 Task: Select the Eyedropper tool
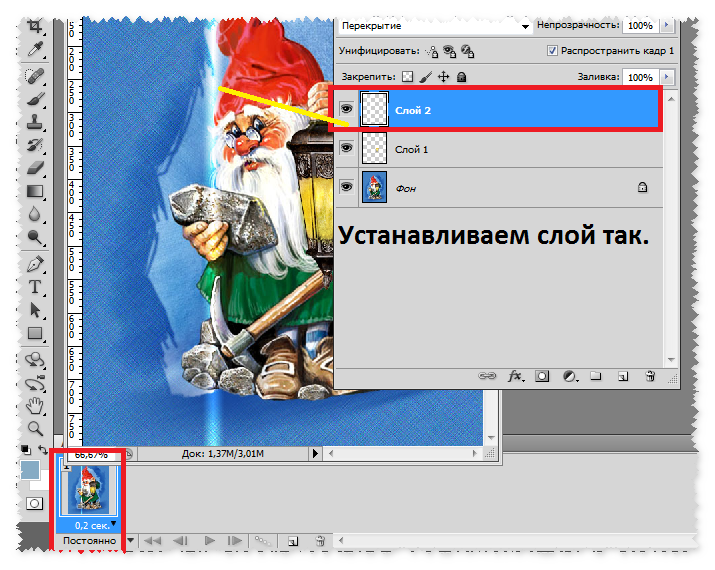click(x=35, y=49)
